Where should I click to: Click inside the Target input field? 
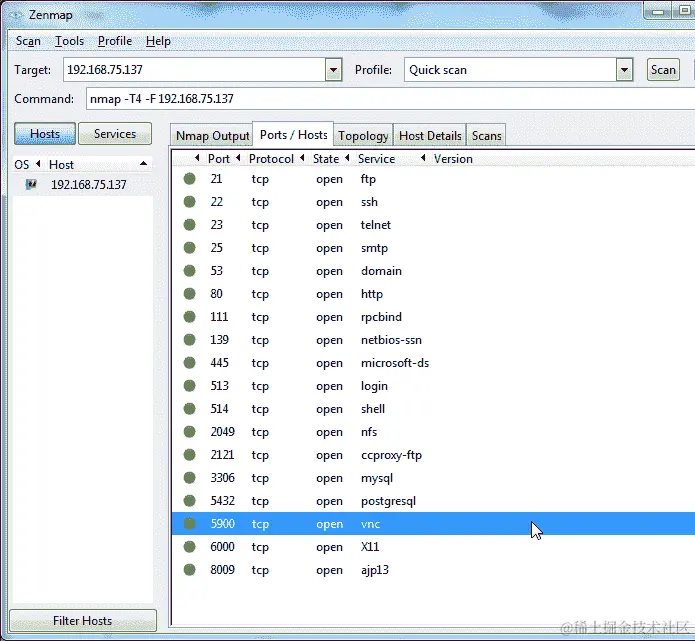194,70
